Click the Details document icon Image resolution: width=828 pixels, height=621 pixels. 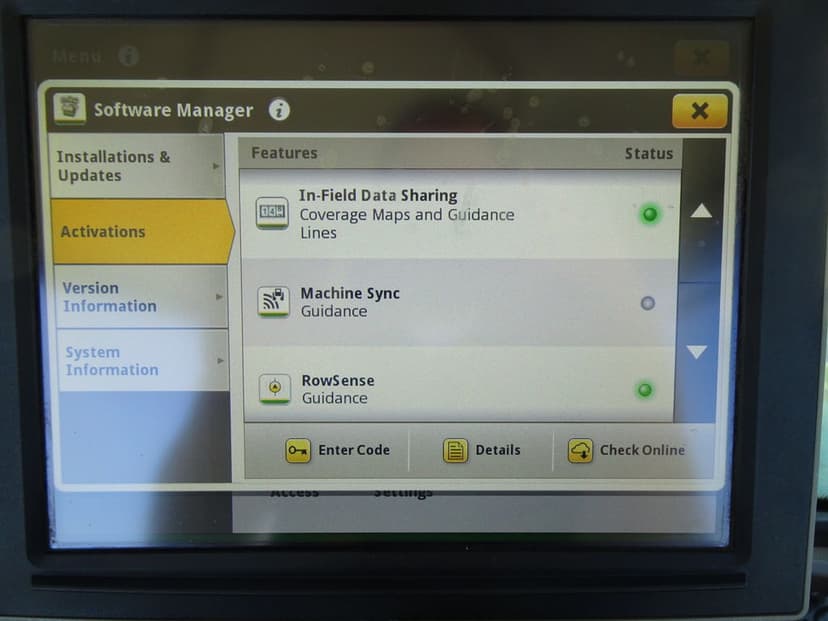click(455, 450)
